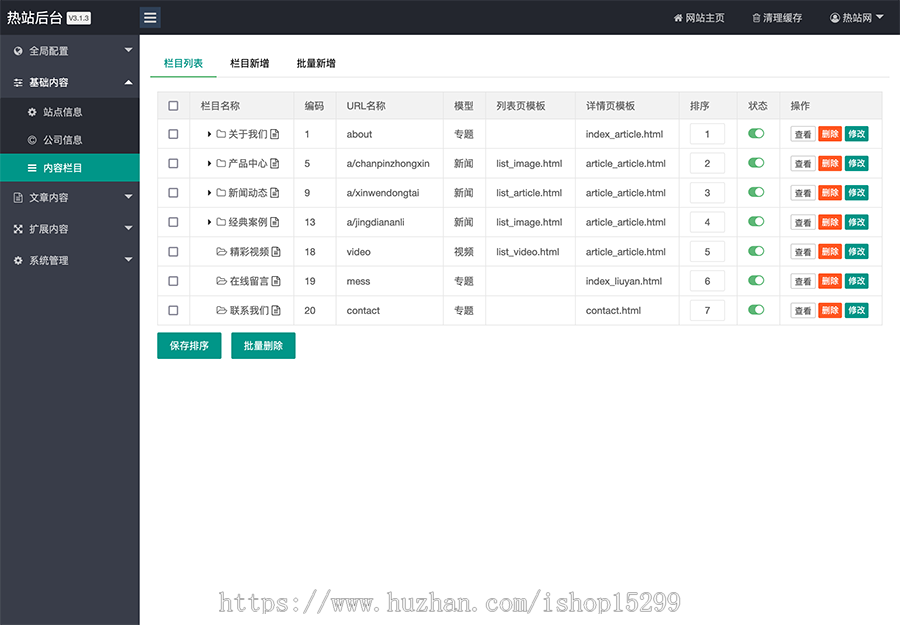The height and width of the screenshot is (625, 900).
Task: Switch to the 批量新增 tab
Action: [316, 63]
